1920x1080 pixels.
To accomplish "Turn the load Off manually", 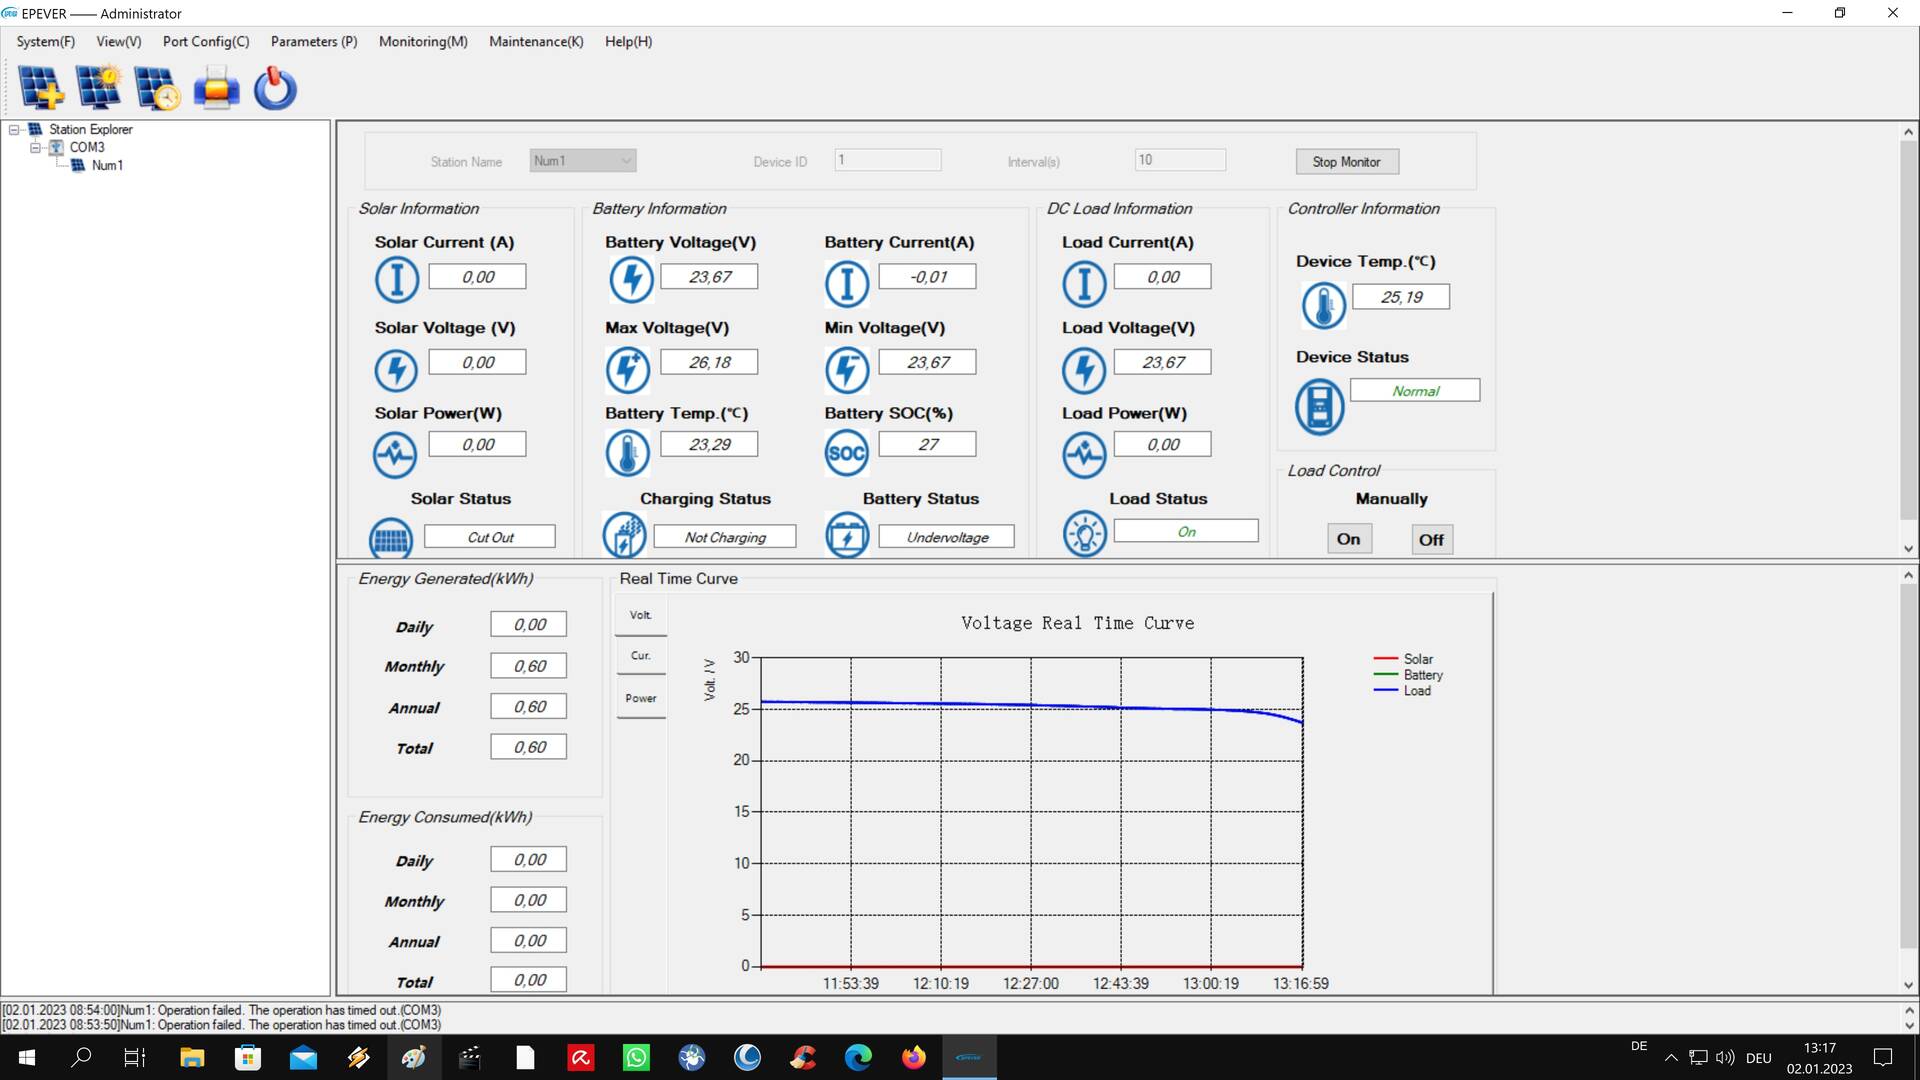I will click(x=1431, y=540).
